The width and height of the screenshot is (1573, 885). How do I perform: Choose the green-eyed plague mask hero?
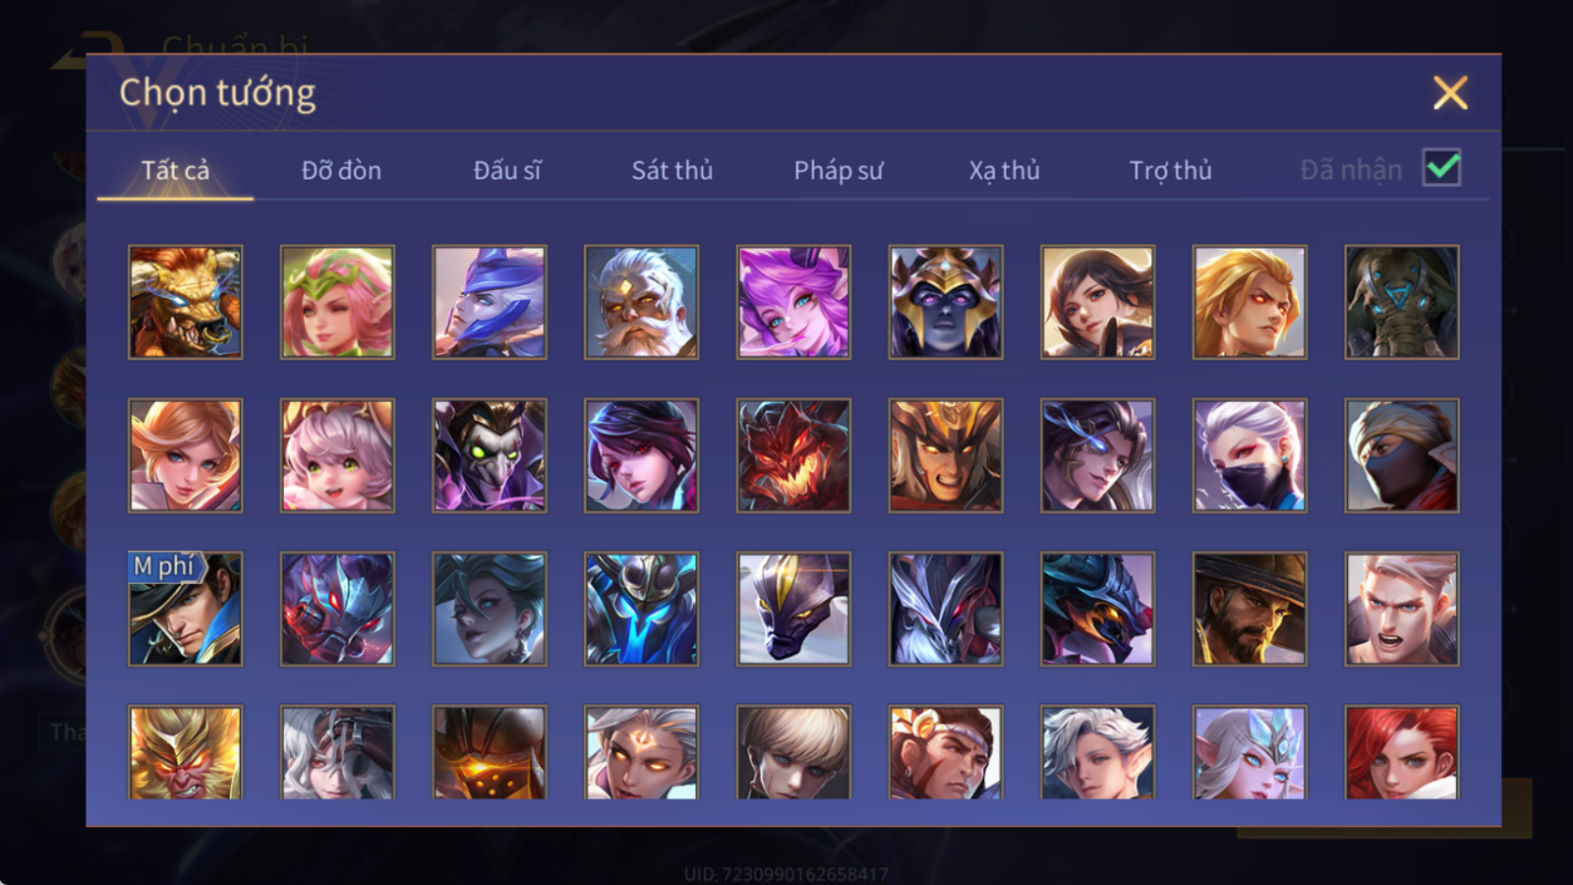point(489,455)
